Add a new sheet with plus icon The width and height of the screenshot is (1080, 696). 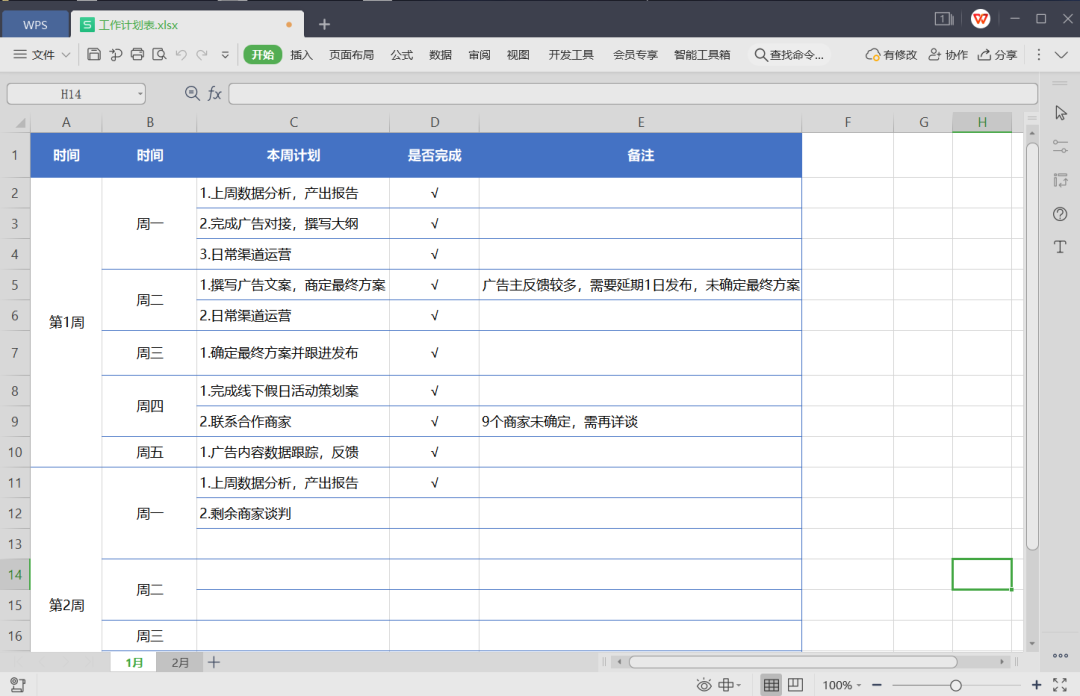[x=213, y=662]
